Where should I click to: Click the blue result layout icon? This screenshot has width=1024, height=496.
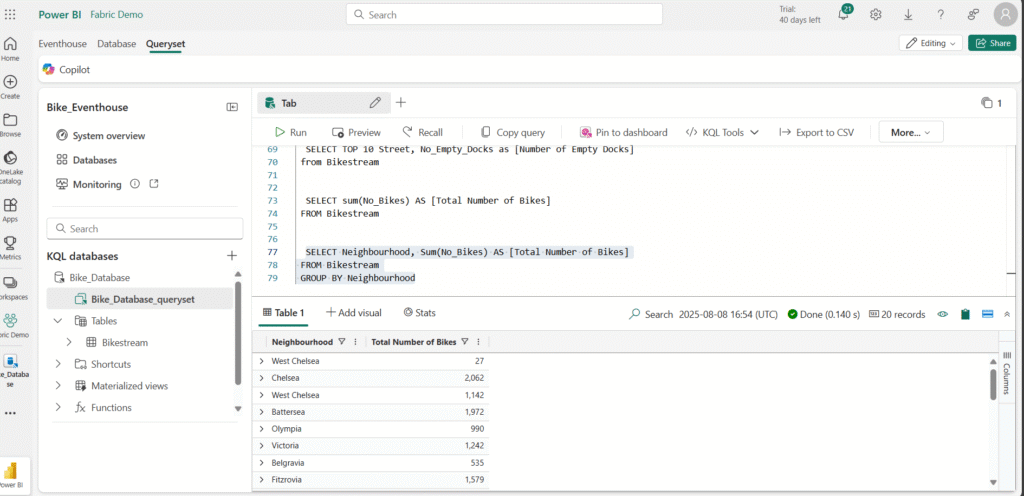point(987,314)
